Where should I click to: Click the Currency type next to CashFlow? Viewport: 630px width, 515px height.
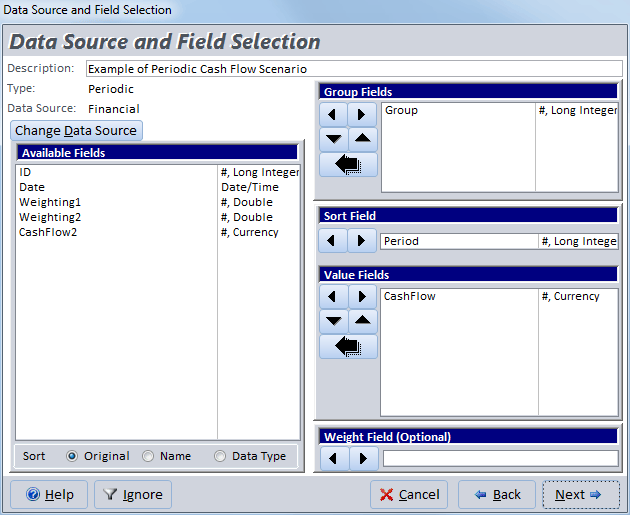coord(571,296)
